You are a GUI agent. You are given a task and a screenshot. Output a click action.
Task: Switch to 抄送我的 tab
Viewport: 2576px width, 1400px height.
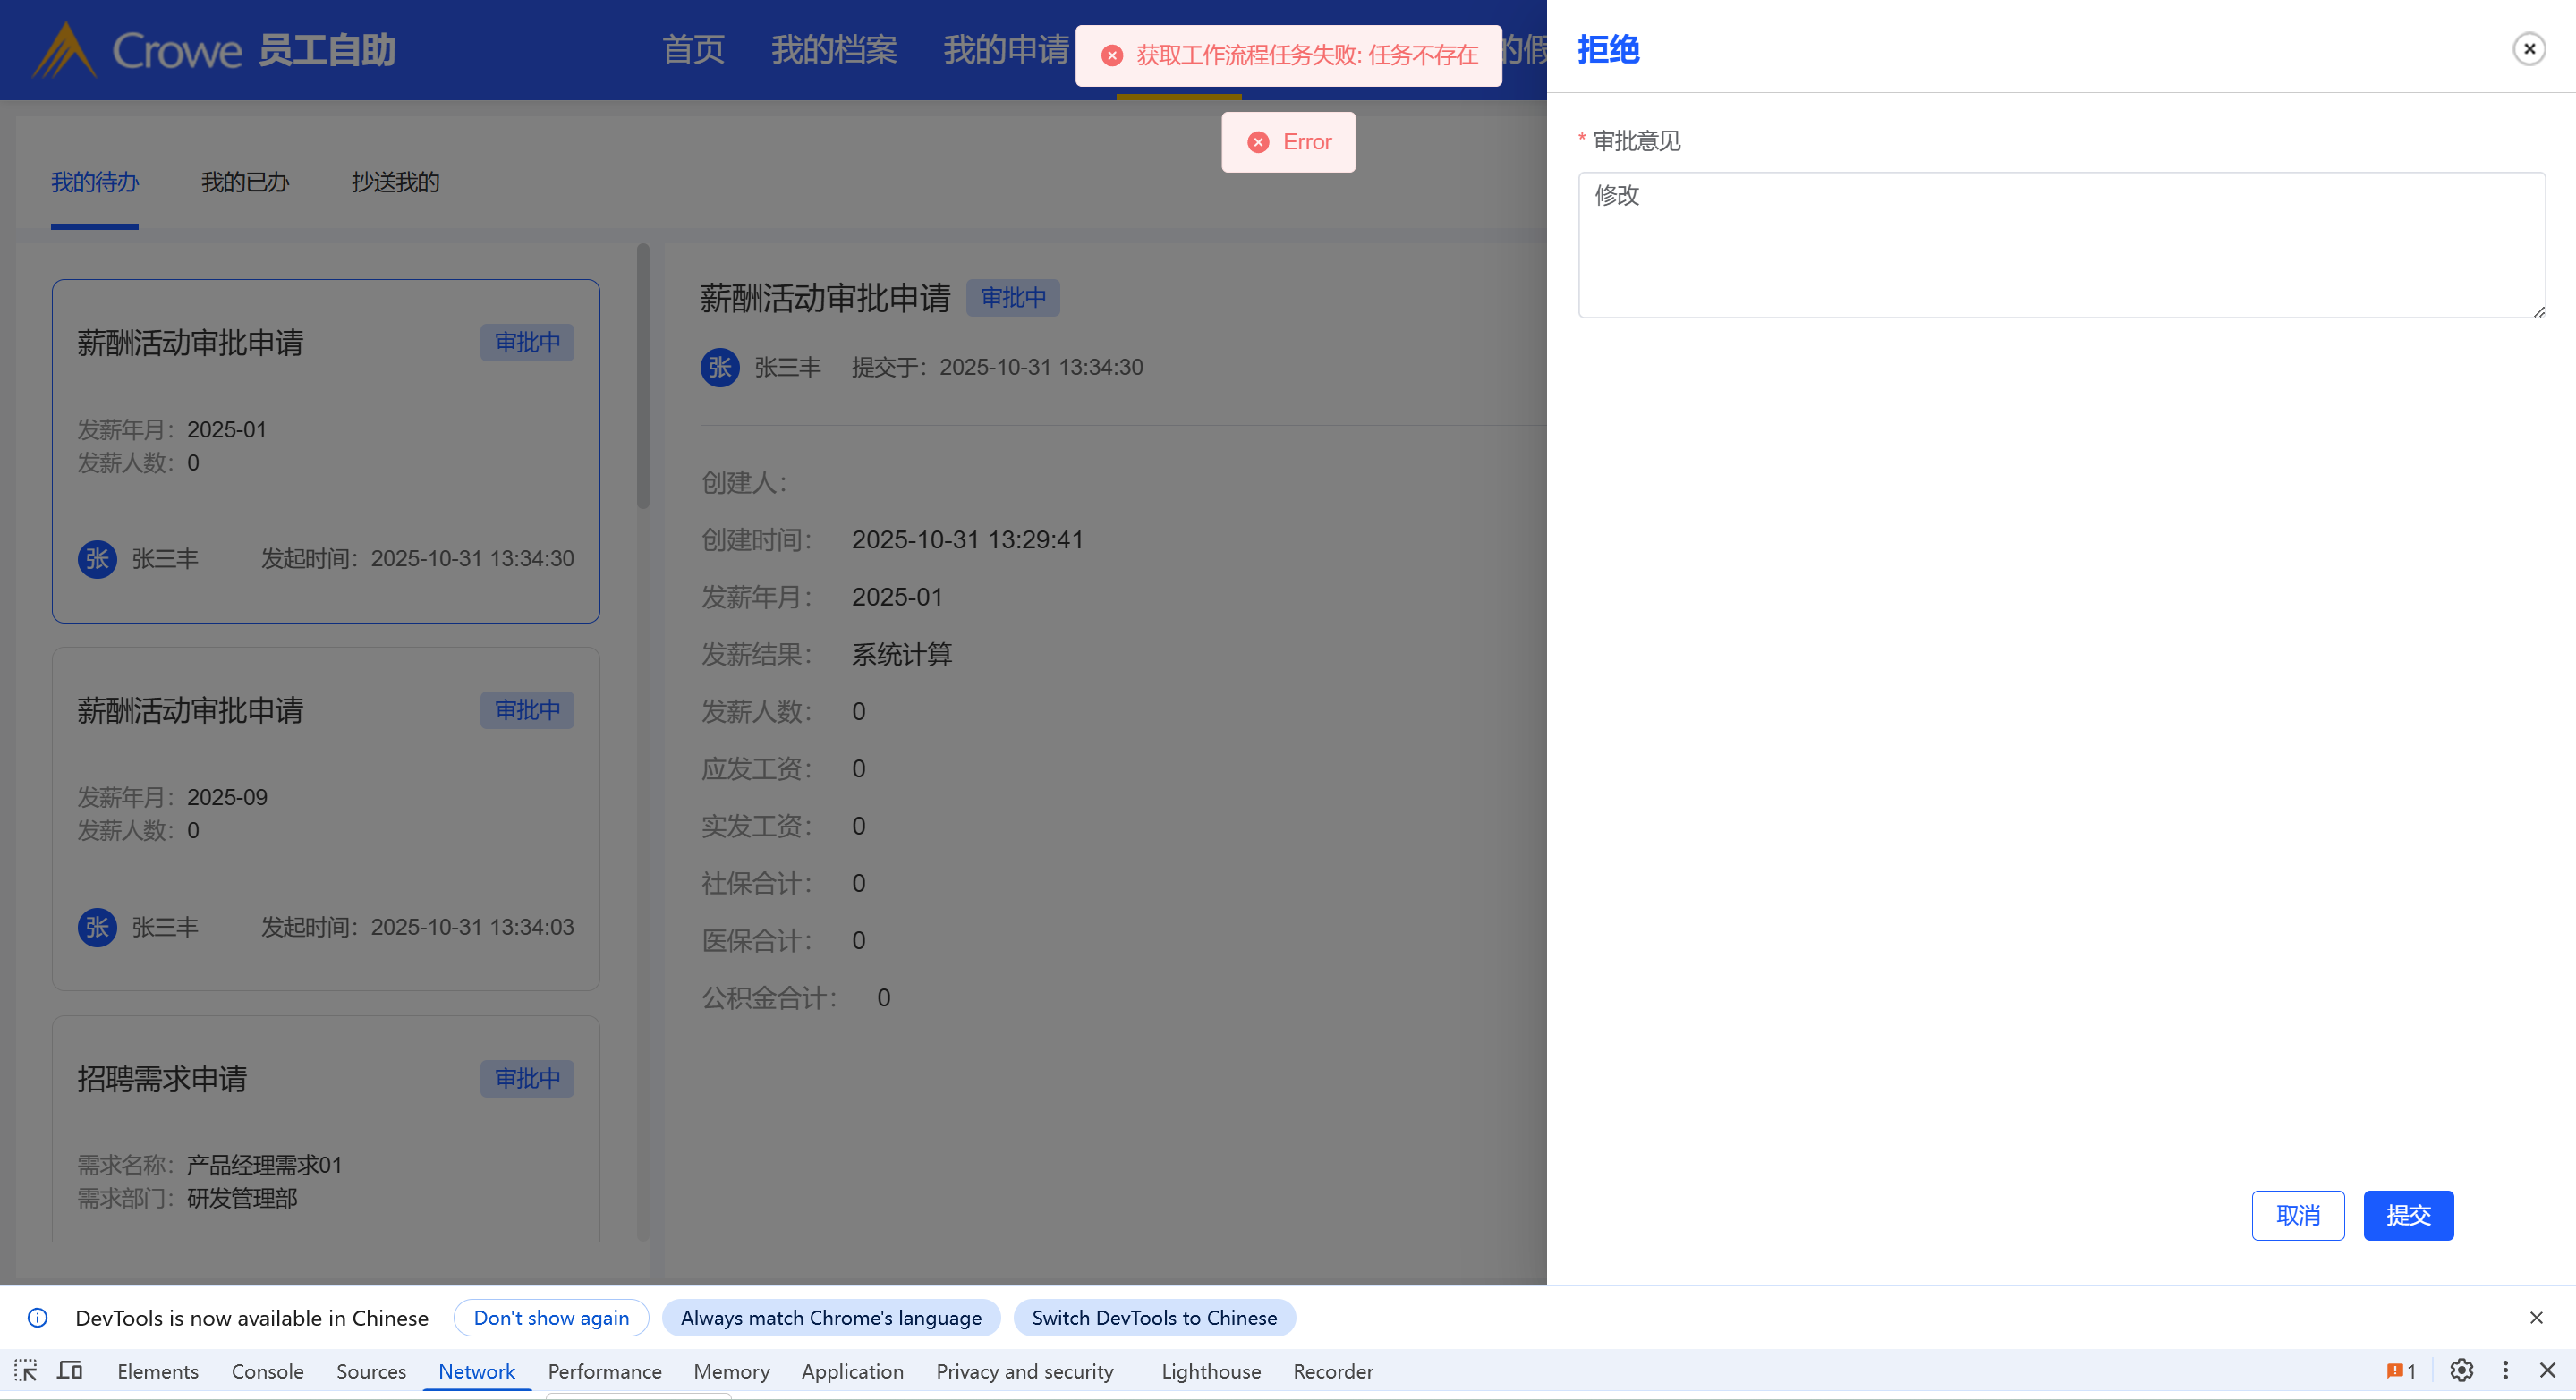(395, 182)
